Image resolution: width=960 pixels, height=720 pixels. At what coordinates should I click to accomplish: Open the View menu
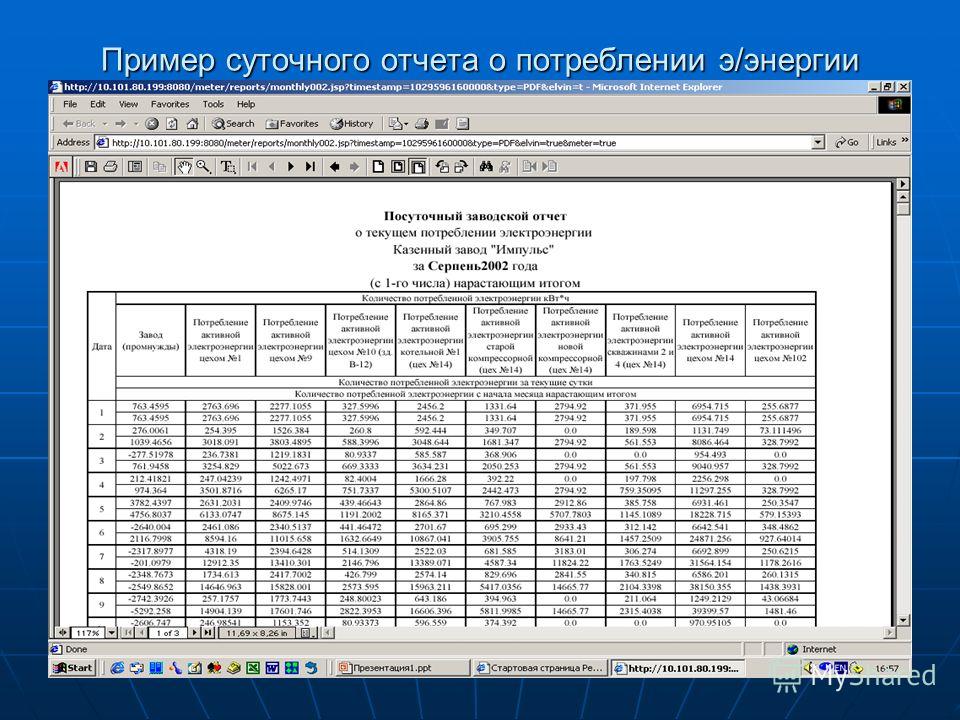128,104
